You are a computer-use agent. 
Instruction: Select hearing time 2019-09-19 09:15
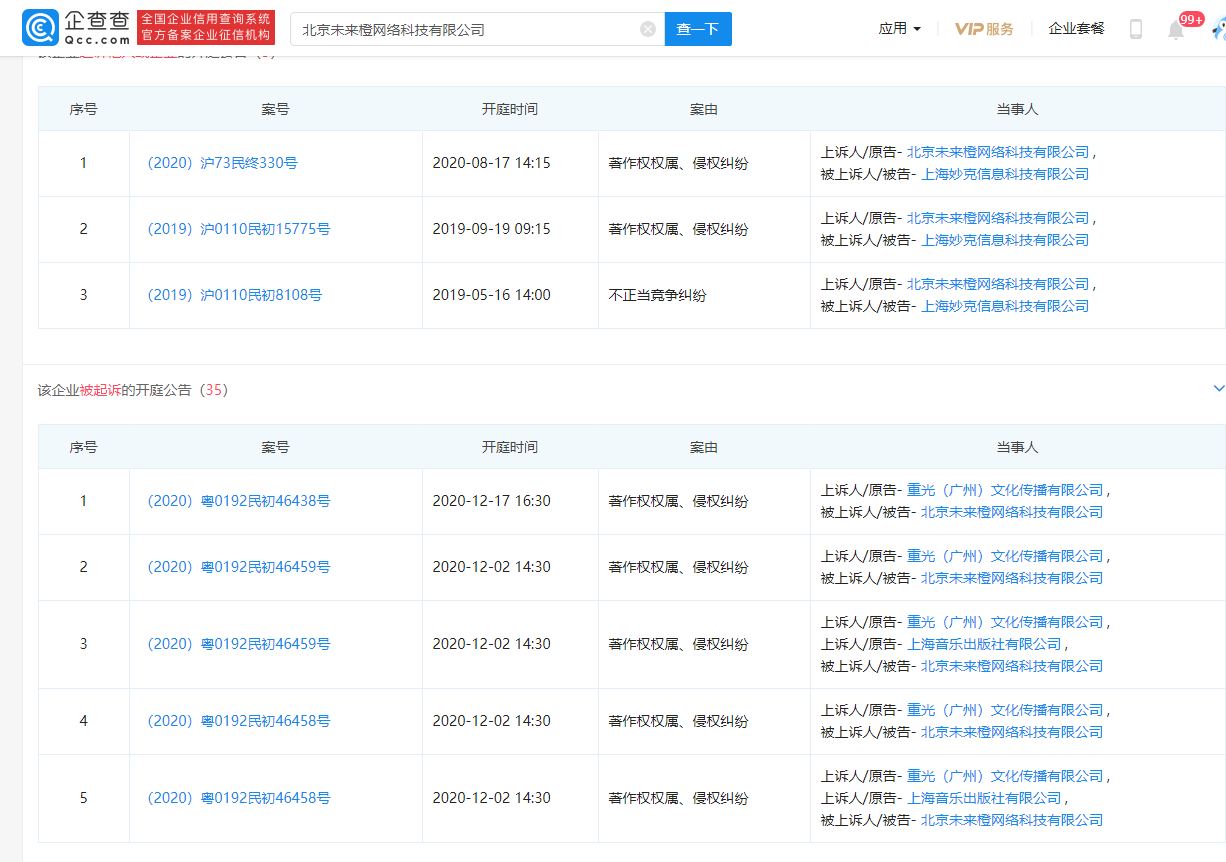[x=491, y=229]
